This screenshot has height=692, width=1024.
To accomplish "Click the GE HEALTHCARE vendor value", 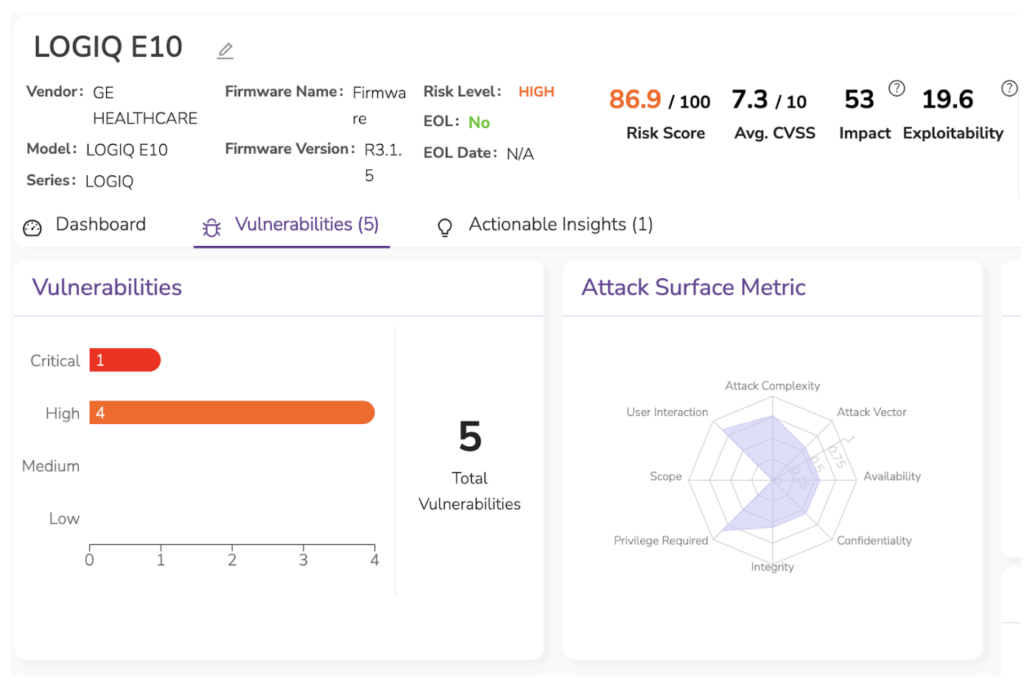I will click(x=145, y=106).
